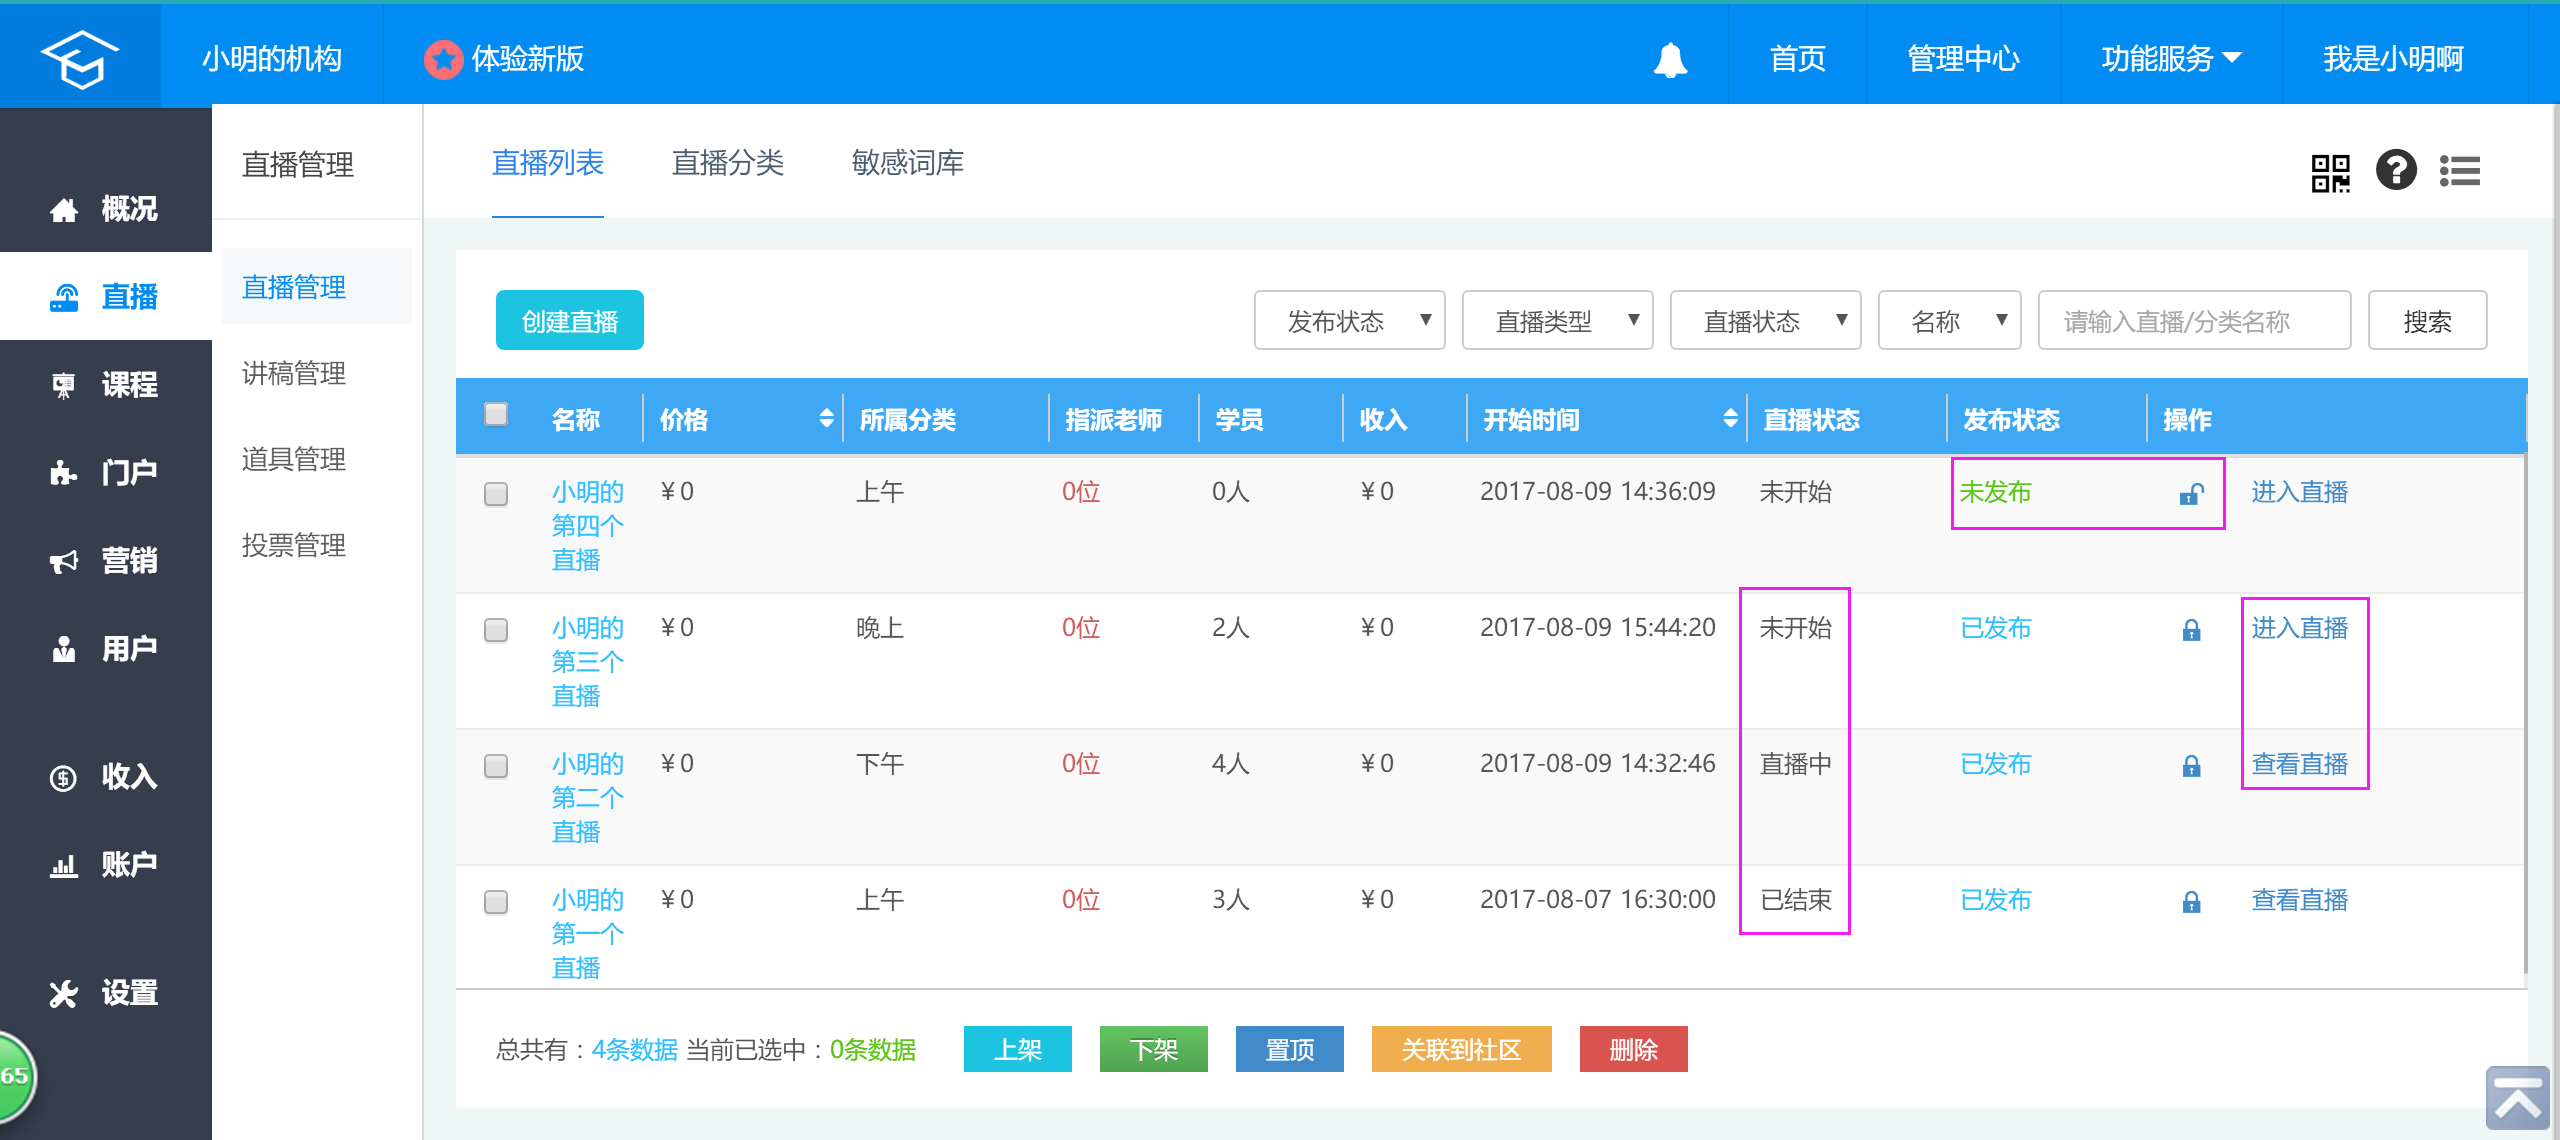Check the box for 小明的第四个直播
Image resolution: width=2560 pixels, height=1140 pixels.
[496, 494]
